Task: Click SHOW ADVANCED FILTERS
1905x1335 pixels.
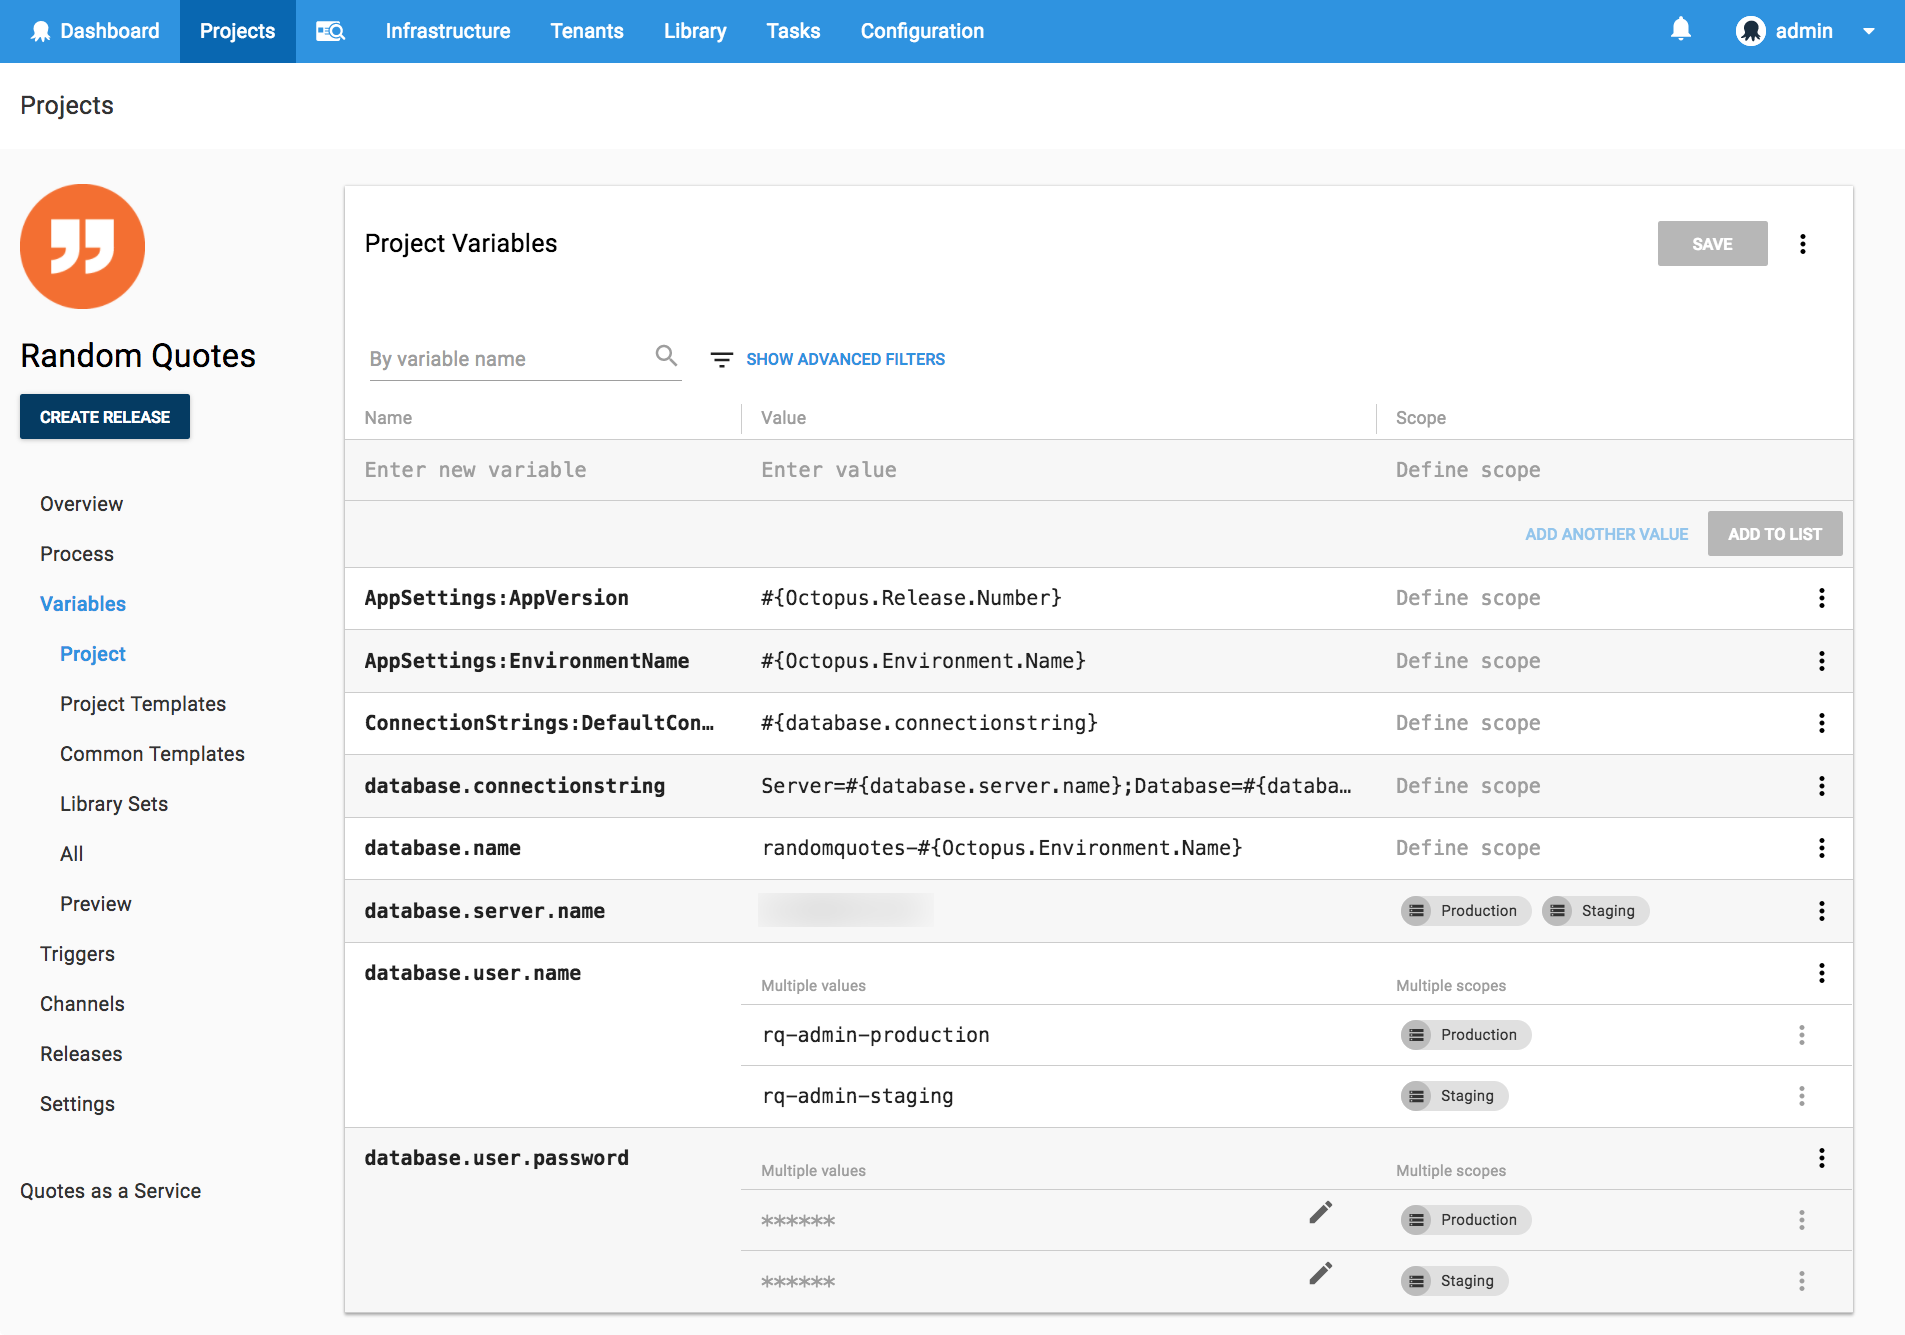Action: point(845,359)
